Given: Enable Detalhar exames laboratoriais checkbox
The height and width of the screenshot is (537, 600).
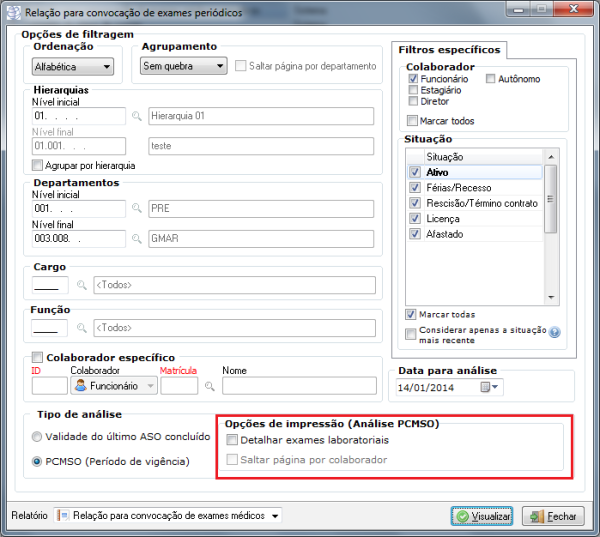Looking at the screenshot, I should (232, 440).
